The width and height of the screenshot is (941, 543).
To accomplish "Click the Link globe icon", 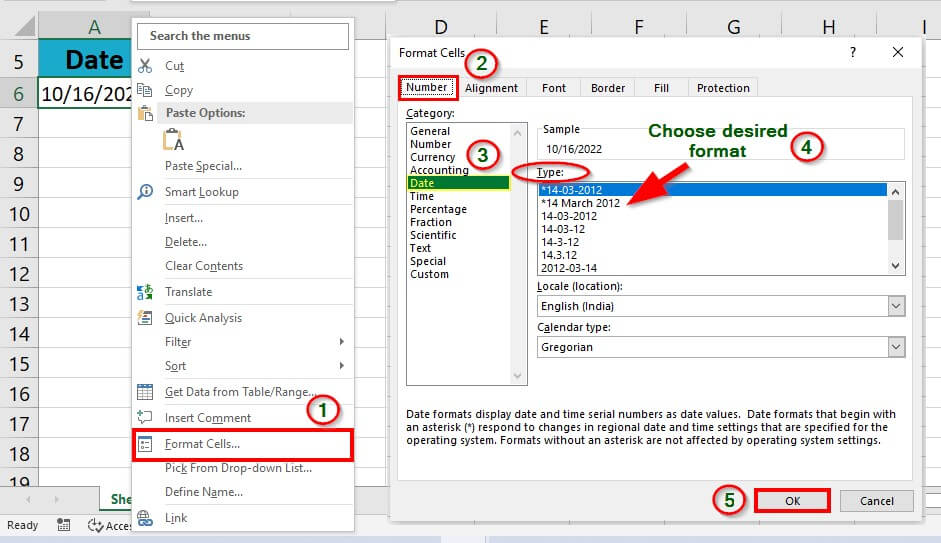I will pos(145,518).
